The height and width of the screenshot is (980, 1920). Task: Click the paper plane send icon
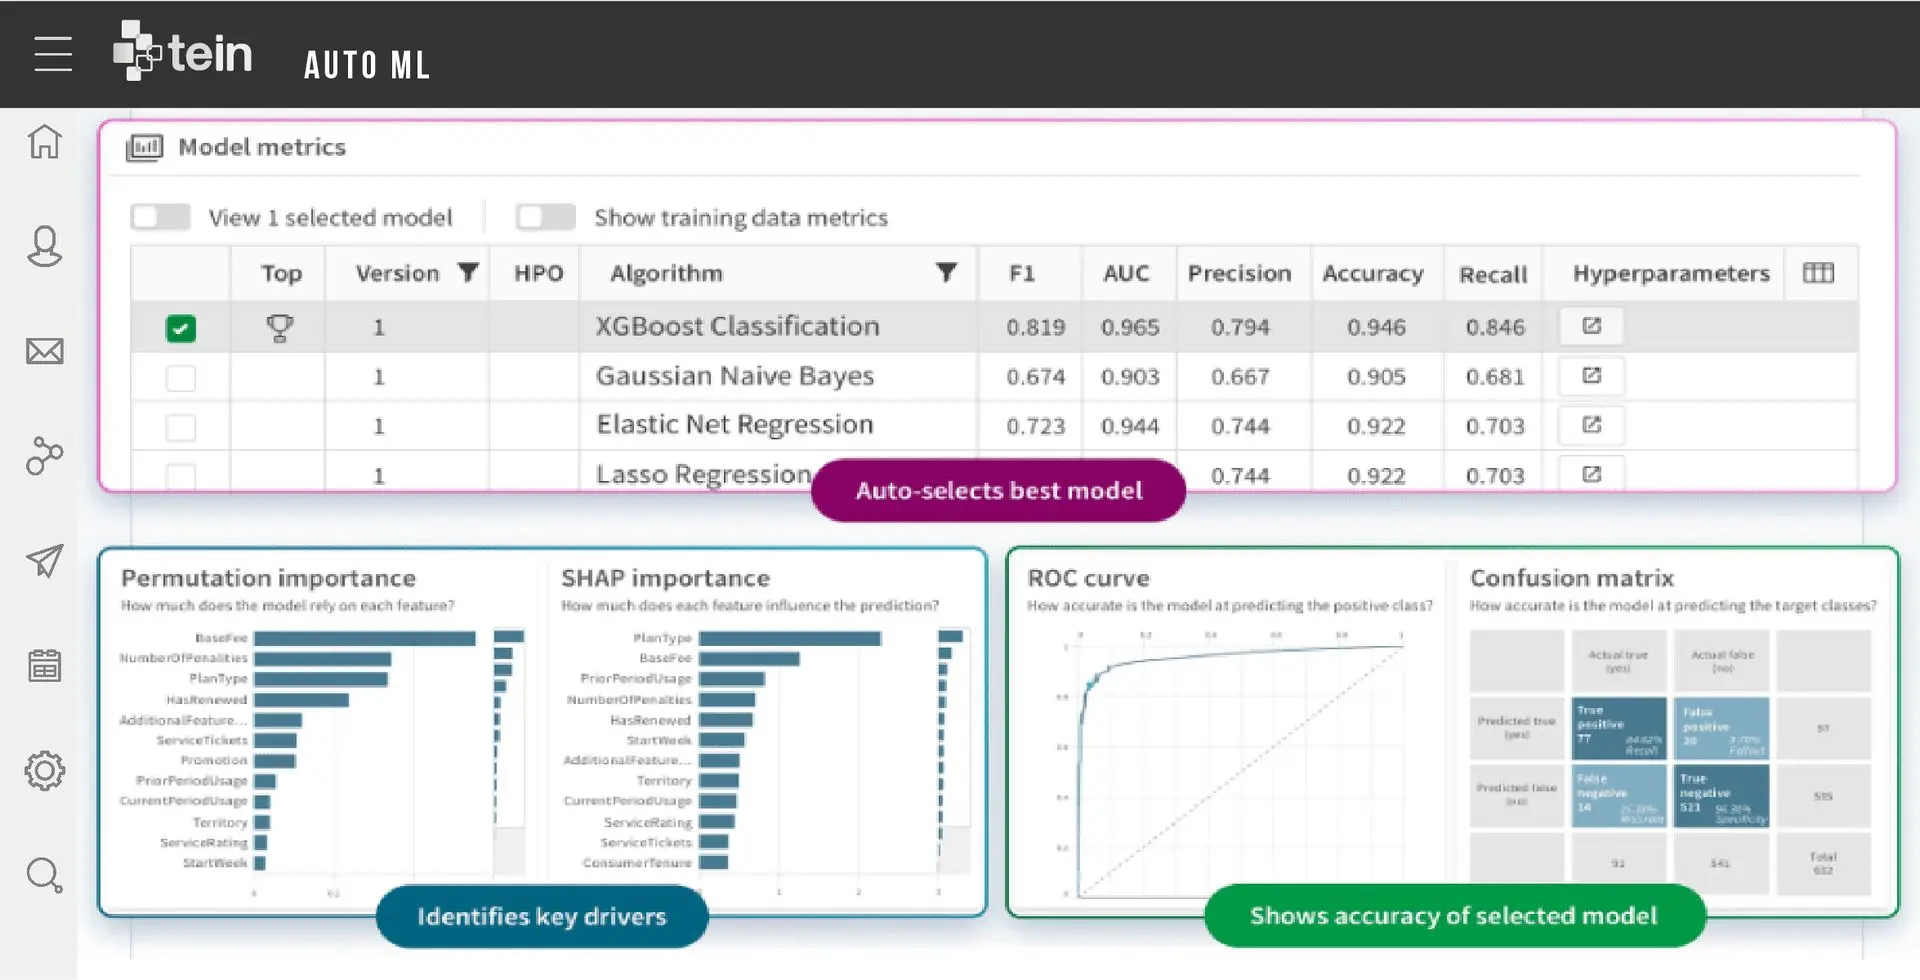44,561
